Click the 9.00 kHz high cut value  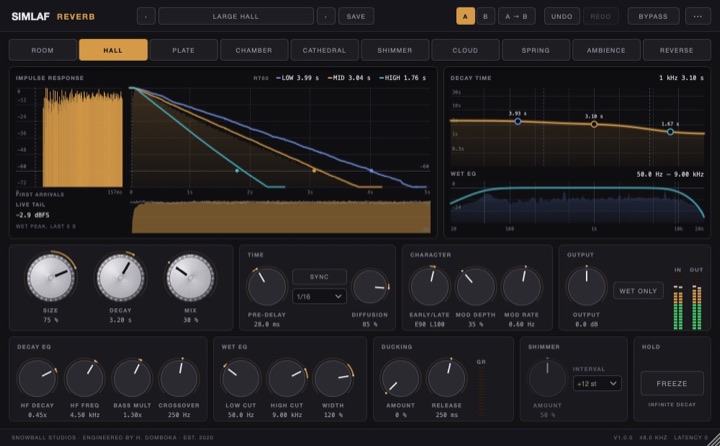287,415
